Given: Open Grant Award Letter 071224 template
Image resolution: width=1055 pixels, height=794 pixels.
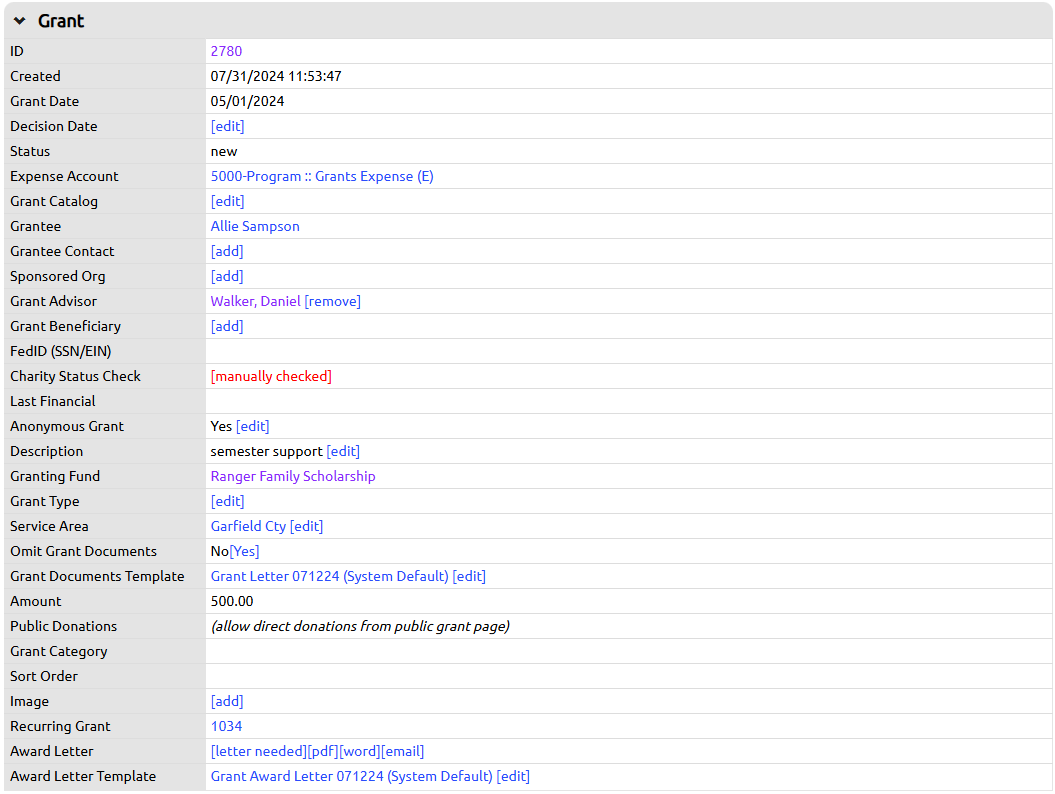Looking at the screenshot, I should pos(352,777).
